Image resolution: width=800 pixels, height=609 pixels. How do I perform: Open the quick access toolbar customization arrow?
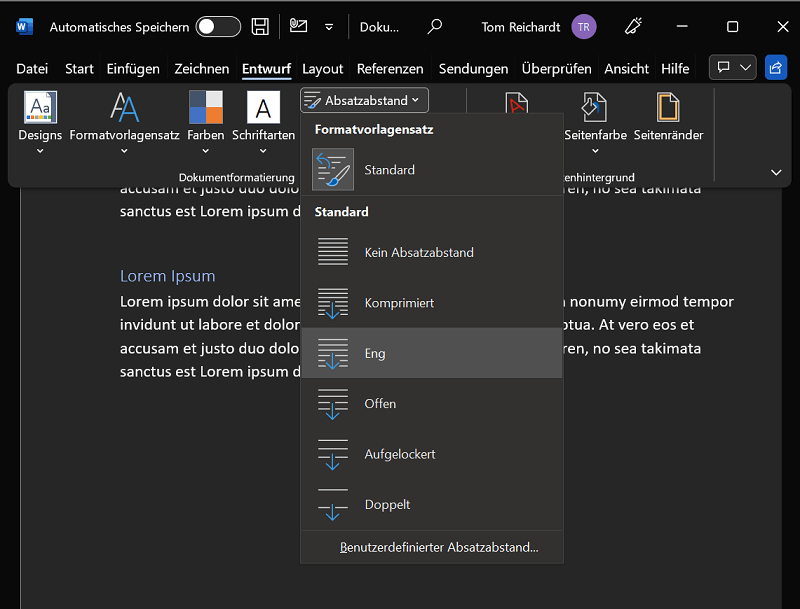tap(329, 27)
